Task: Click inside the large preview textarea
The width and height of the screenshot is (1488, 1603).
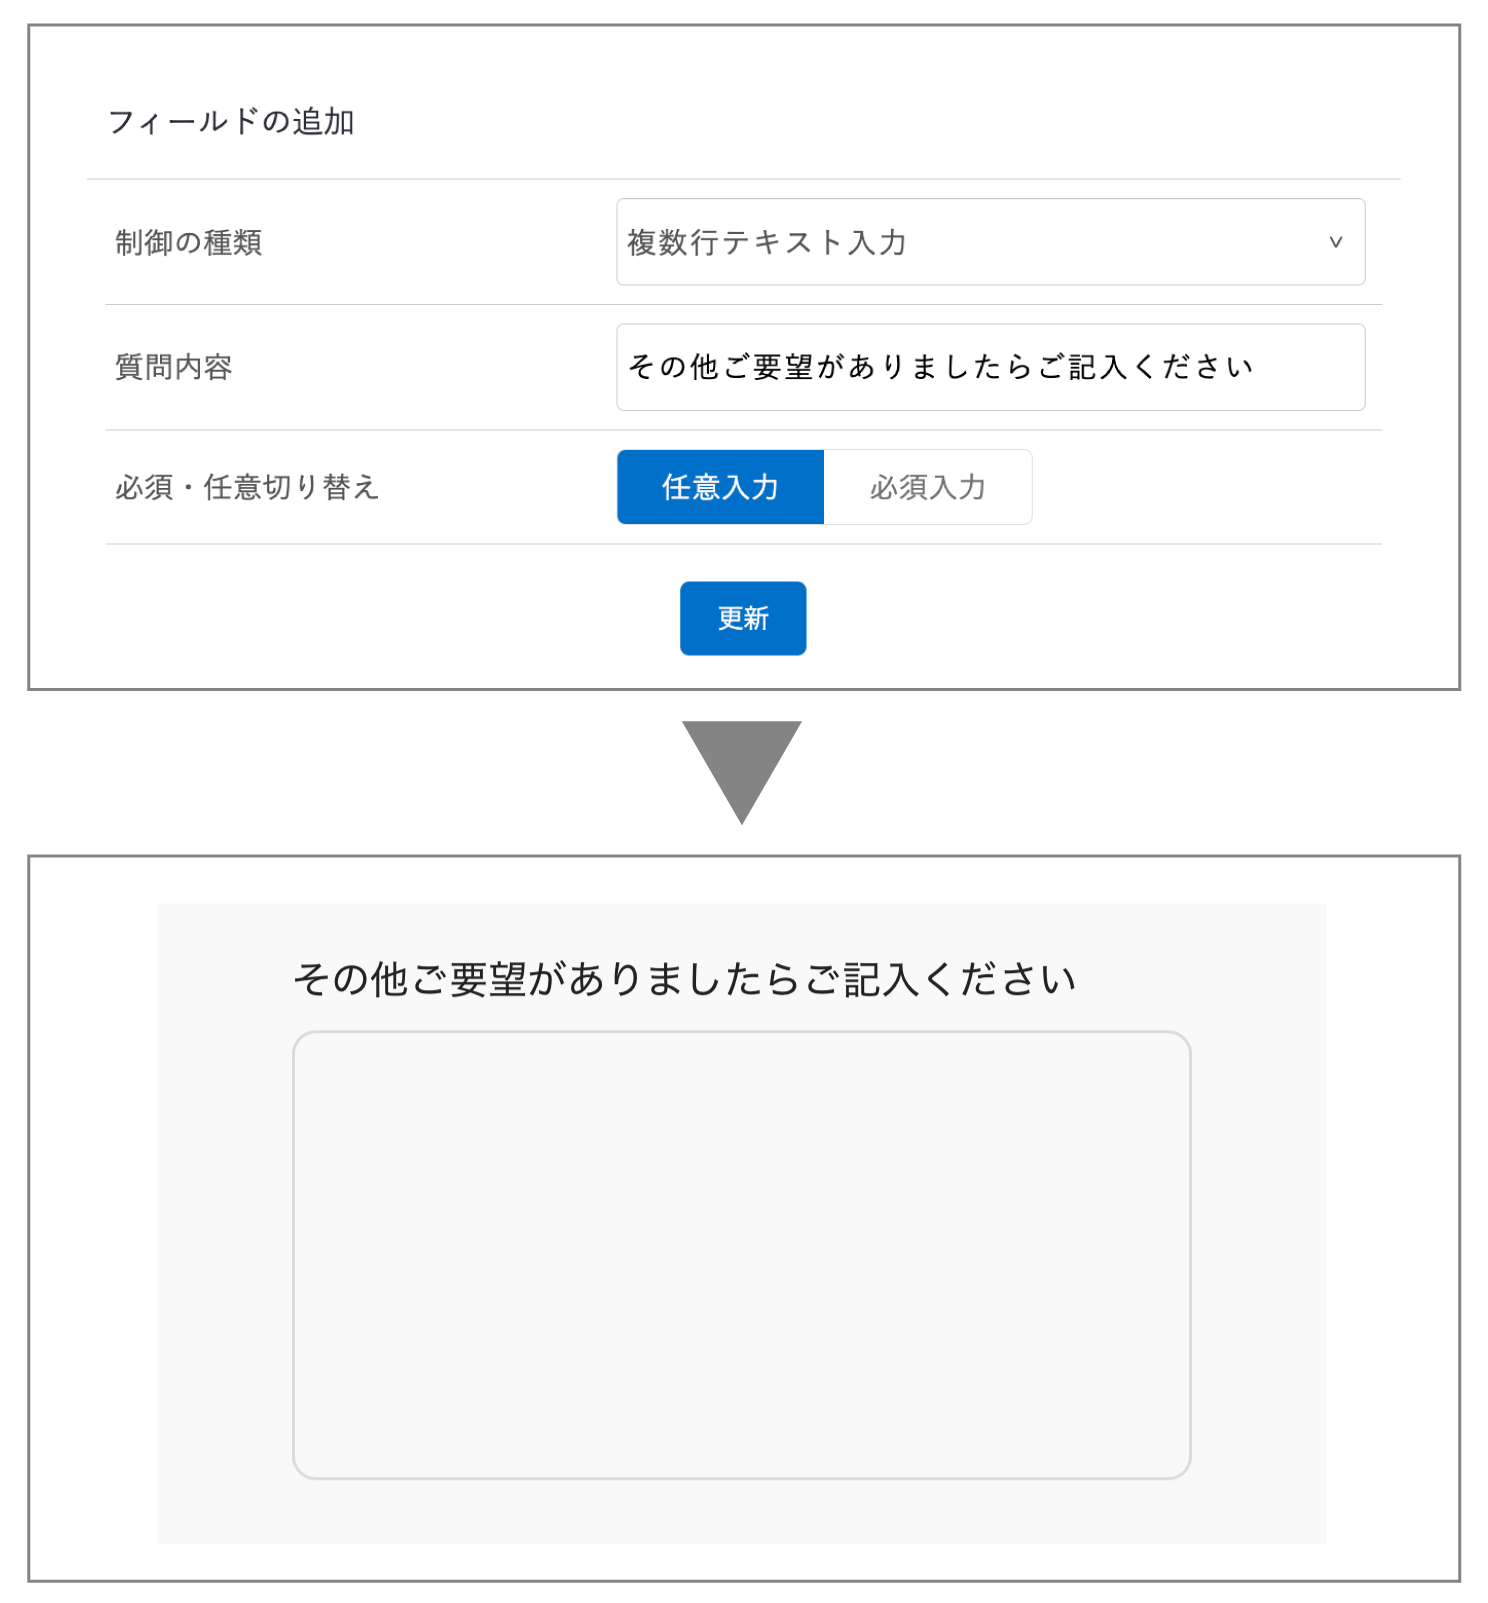Action: (741, 1255)
